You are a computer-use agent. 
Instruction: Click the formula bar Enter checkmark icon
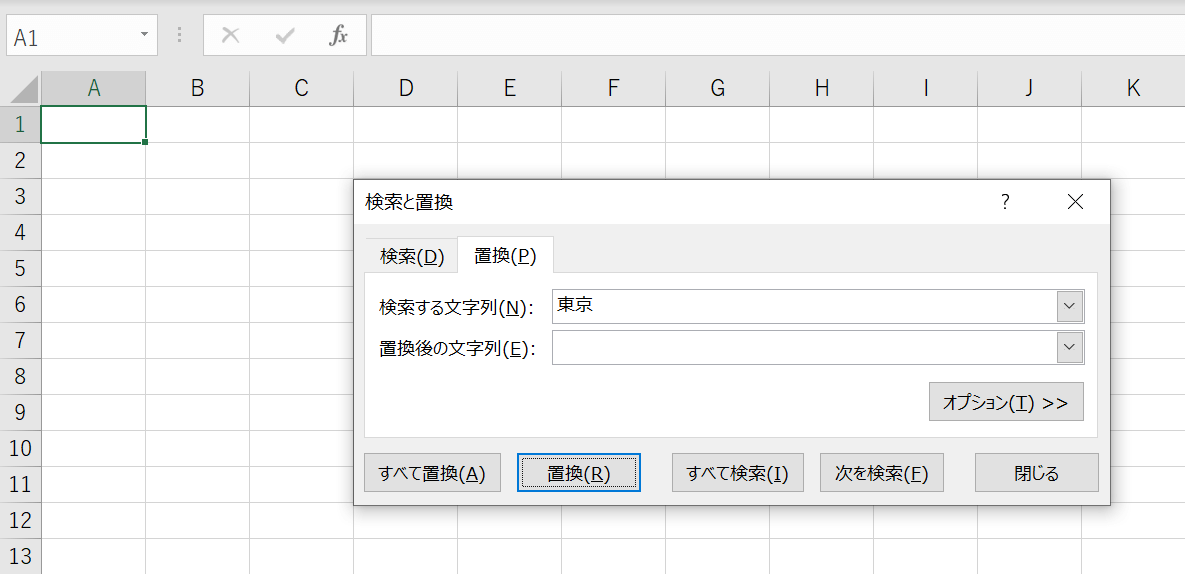(x=285, y=36)
